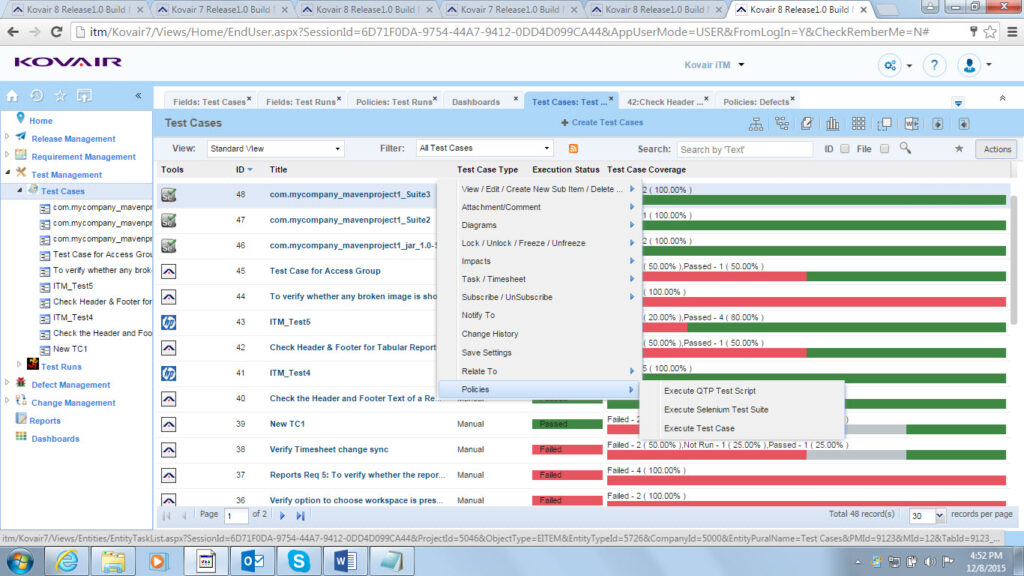Screen dimensions: 1024x576
Task: Click the Search by Text input field
Action: pyautogui.click(x=744, y=149)
